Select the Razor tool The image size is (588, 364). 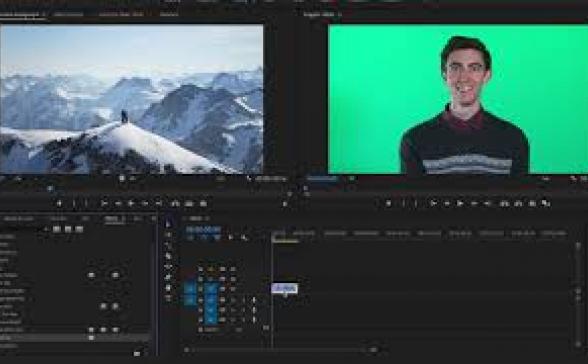[x=168, y=256]
